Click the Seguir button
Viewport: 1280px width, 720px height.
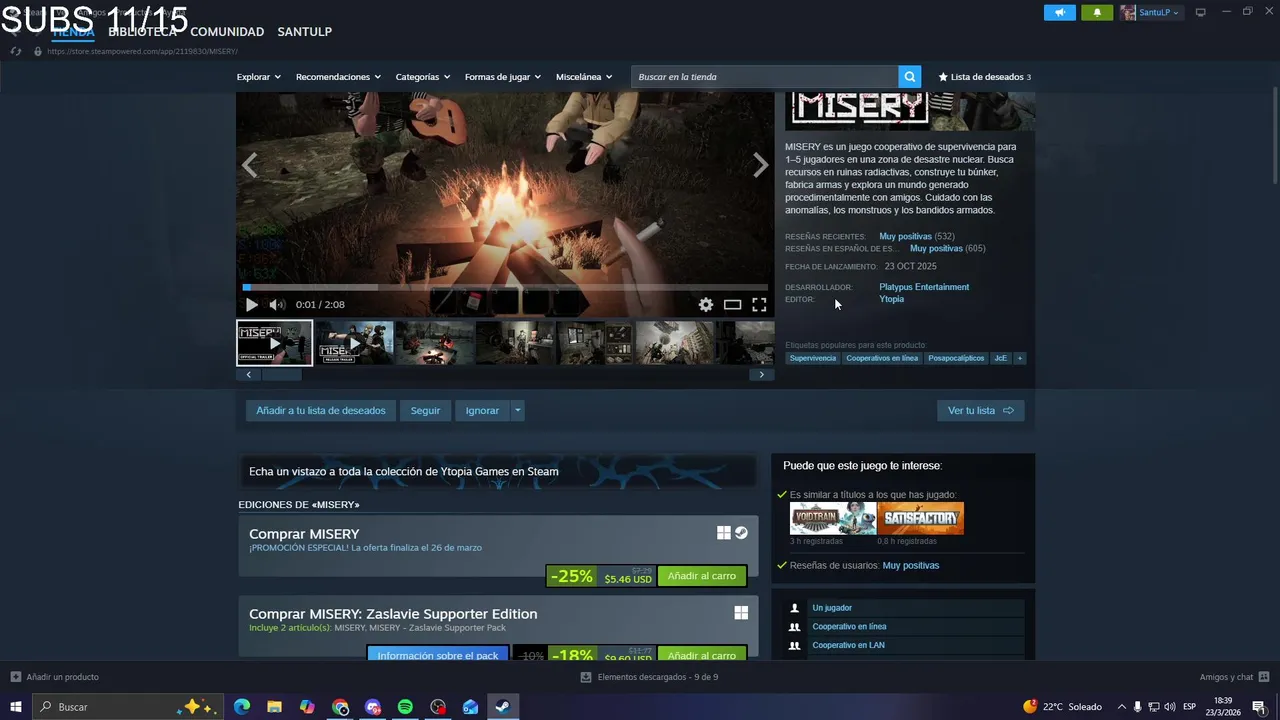click(425, 410)
